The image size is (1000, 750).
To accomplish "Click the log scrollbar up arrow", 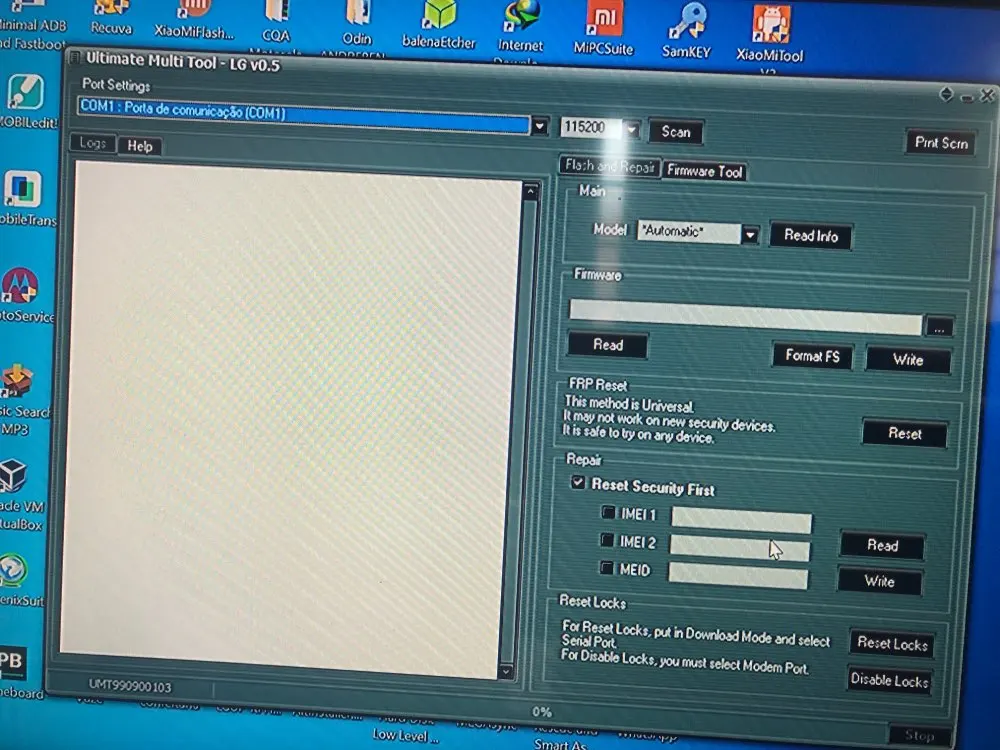I will [531, 191].
